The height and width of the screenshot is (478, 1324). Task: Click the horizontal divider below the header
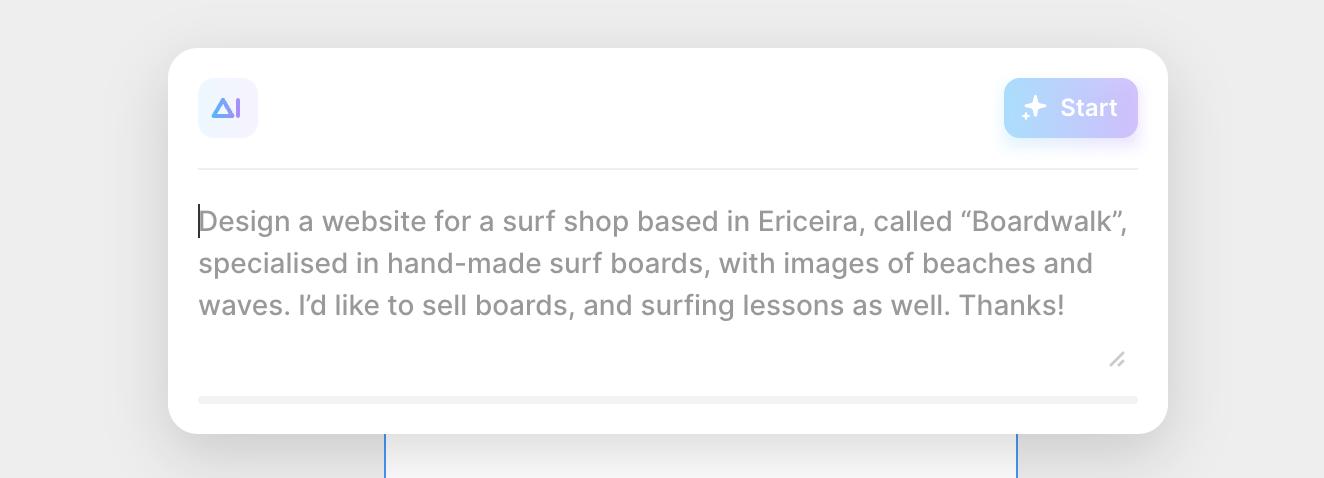pyautogui.click(x=667, y=169)
